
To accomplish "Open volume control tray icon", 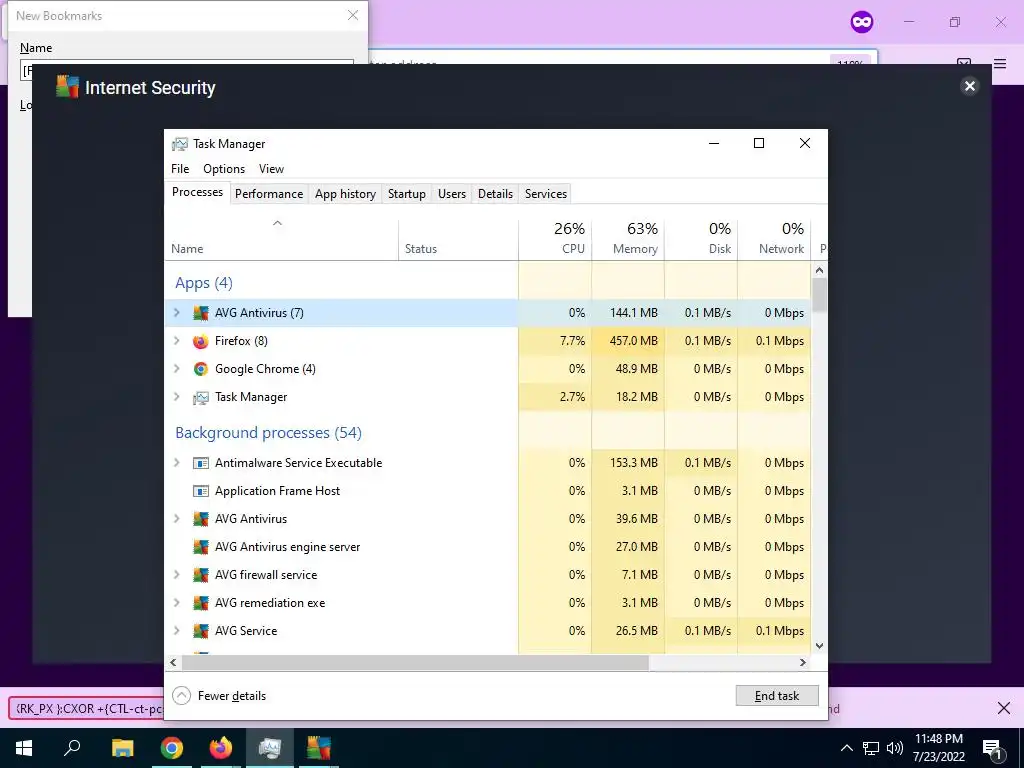I will pyautogui.click(x=895, y=748).
